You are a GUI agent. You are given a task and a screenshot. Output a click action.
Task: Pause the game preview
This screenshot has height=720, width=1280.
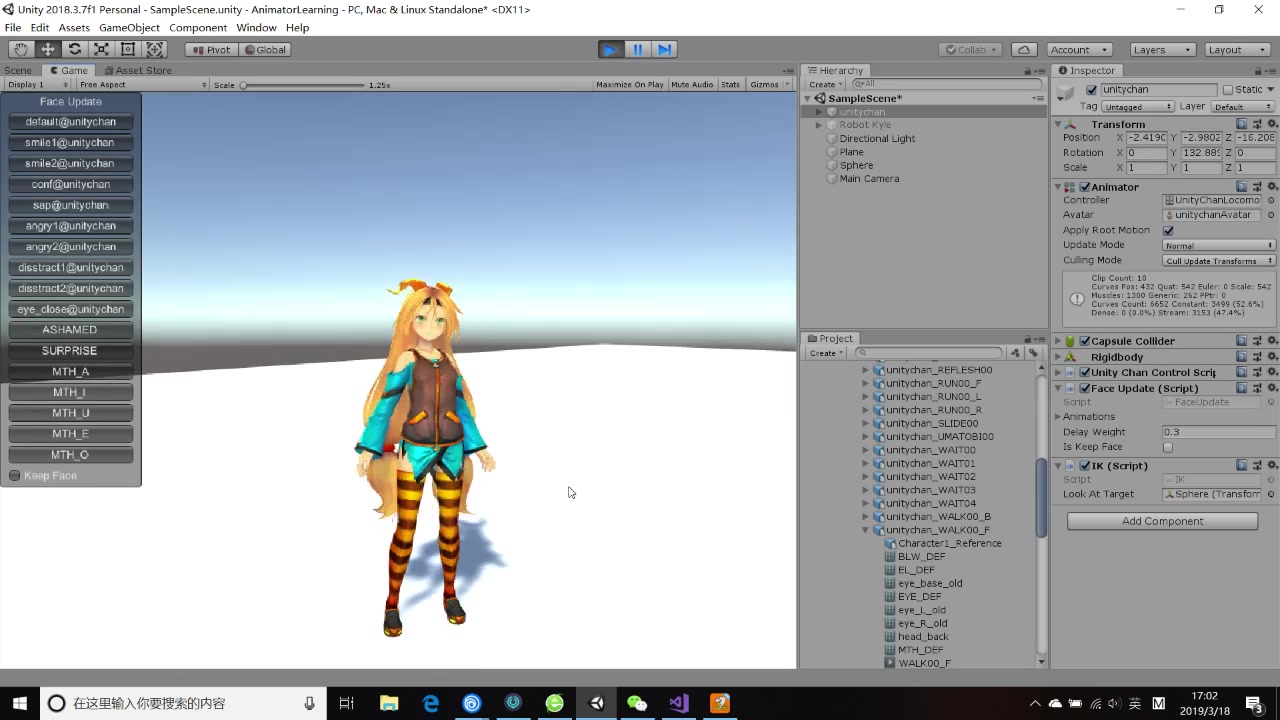(637, 49)
